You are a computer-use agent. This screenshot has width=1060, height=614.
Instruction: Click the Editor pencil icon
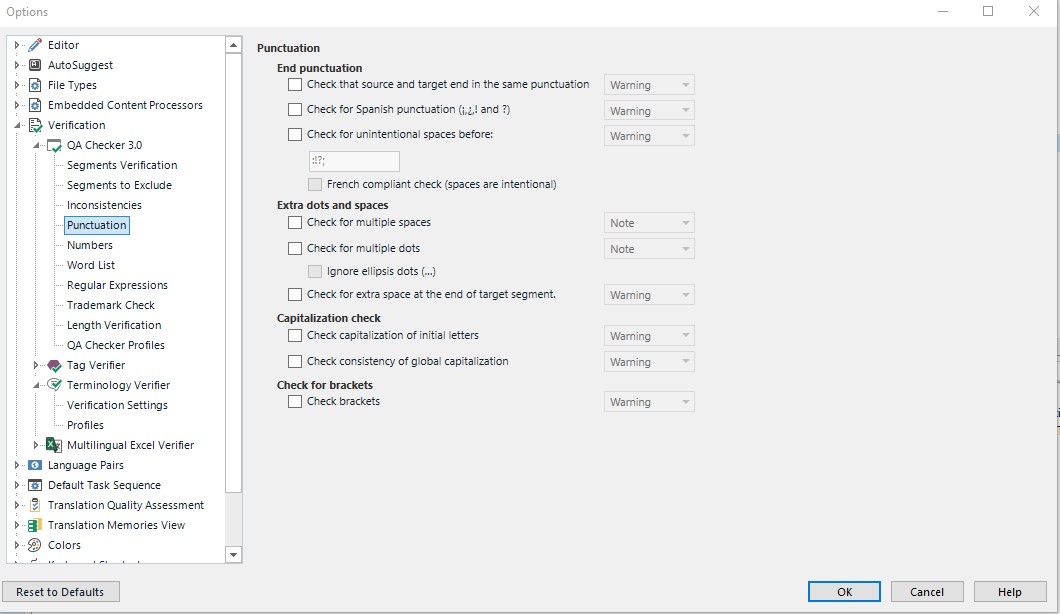36,45
